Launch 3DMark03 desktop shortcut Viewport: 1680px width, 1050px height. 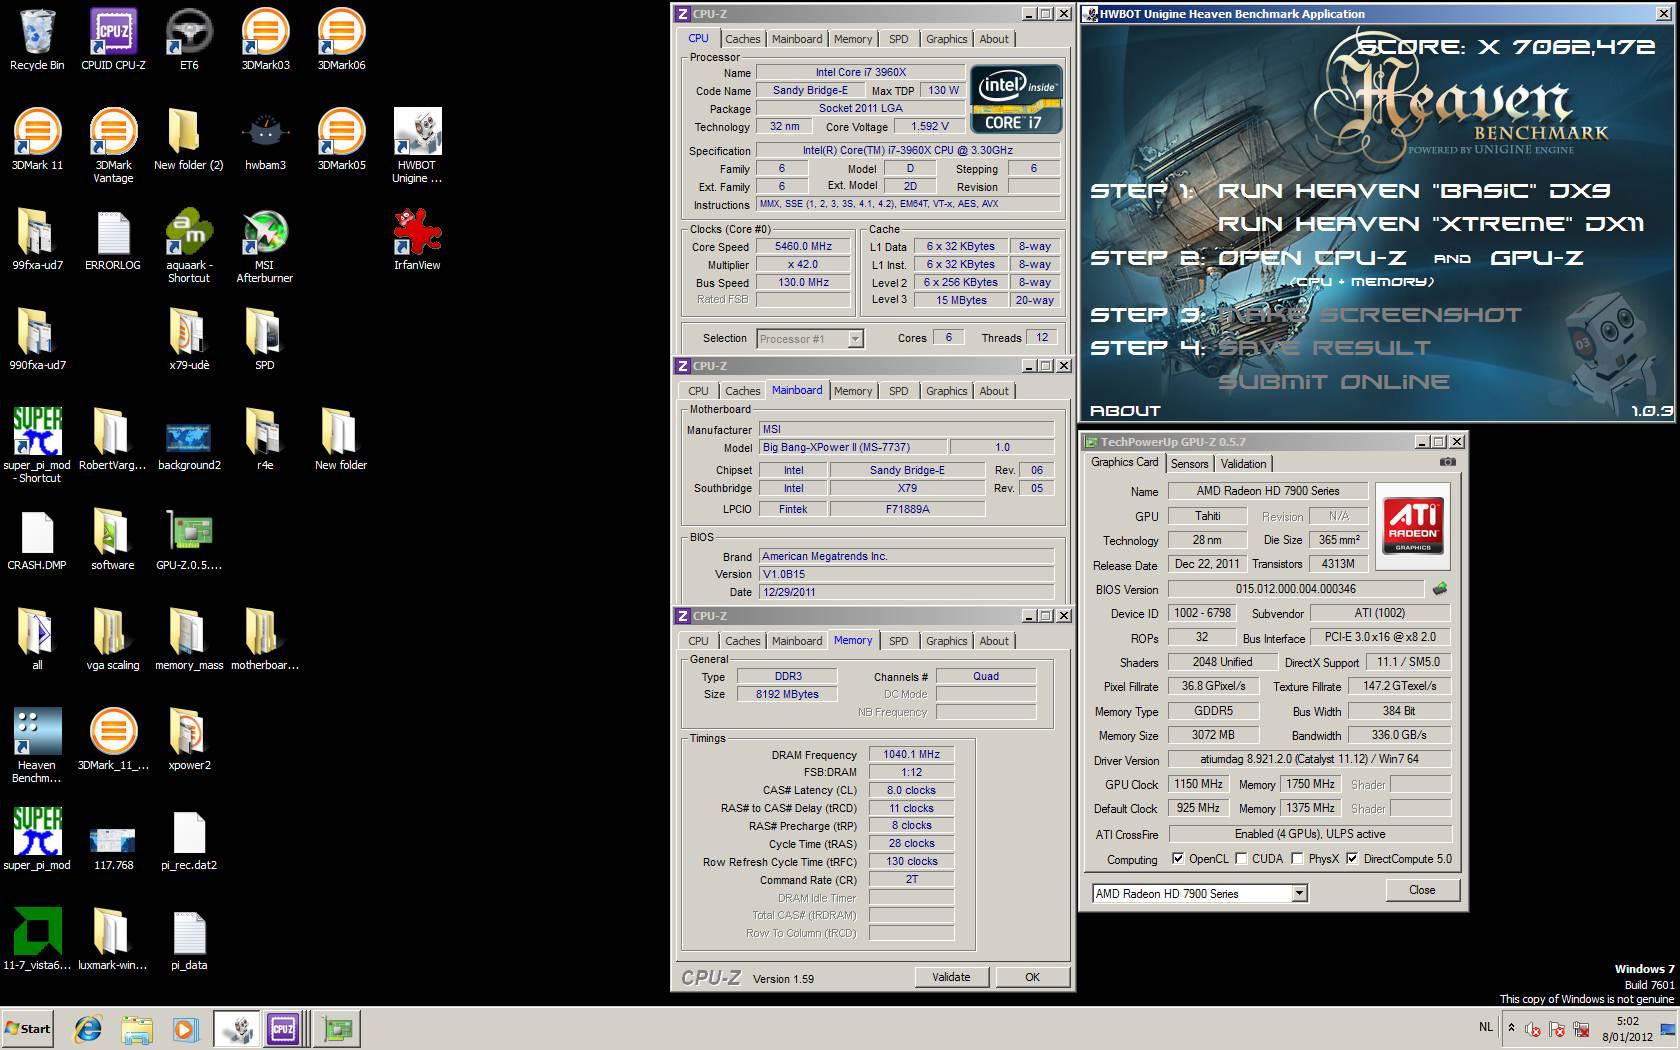pos(265,40)
